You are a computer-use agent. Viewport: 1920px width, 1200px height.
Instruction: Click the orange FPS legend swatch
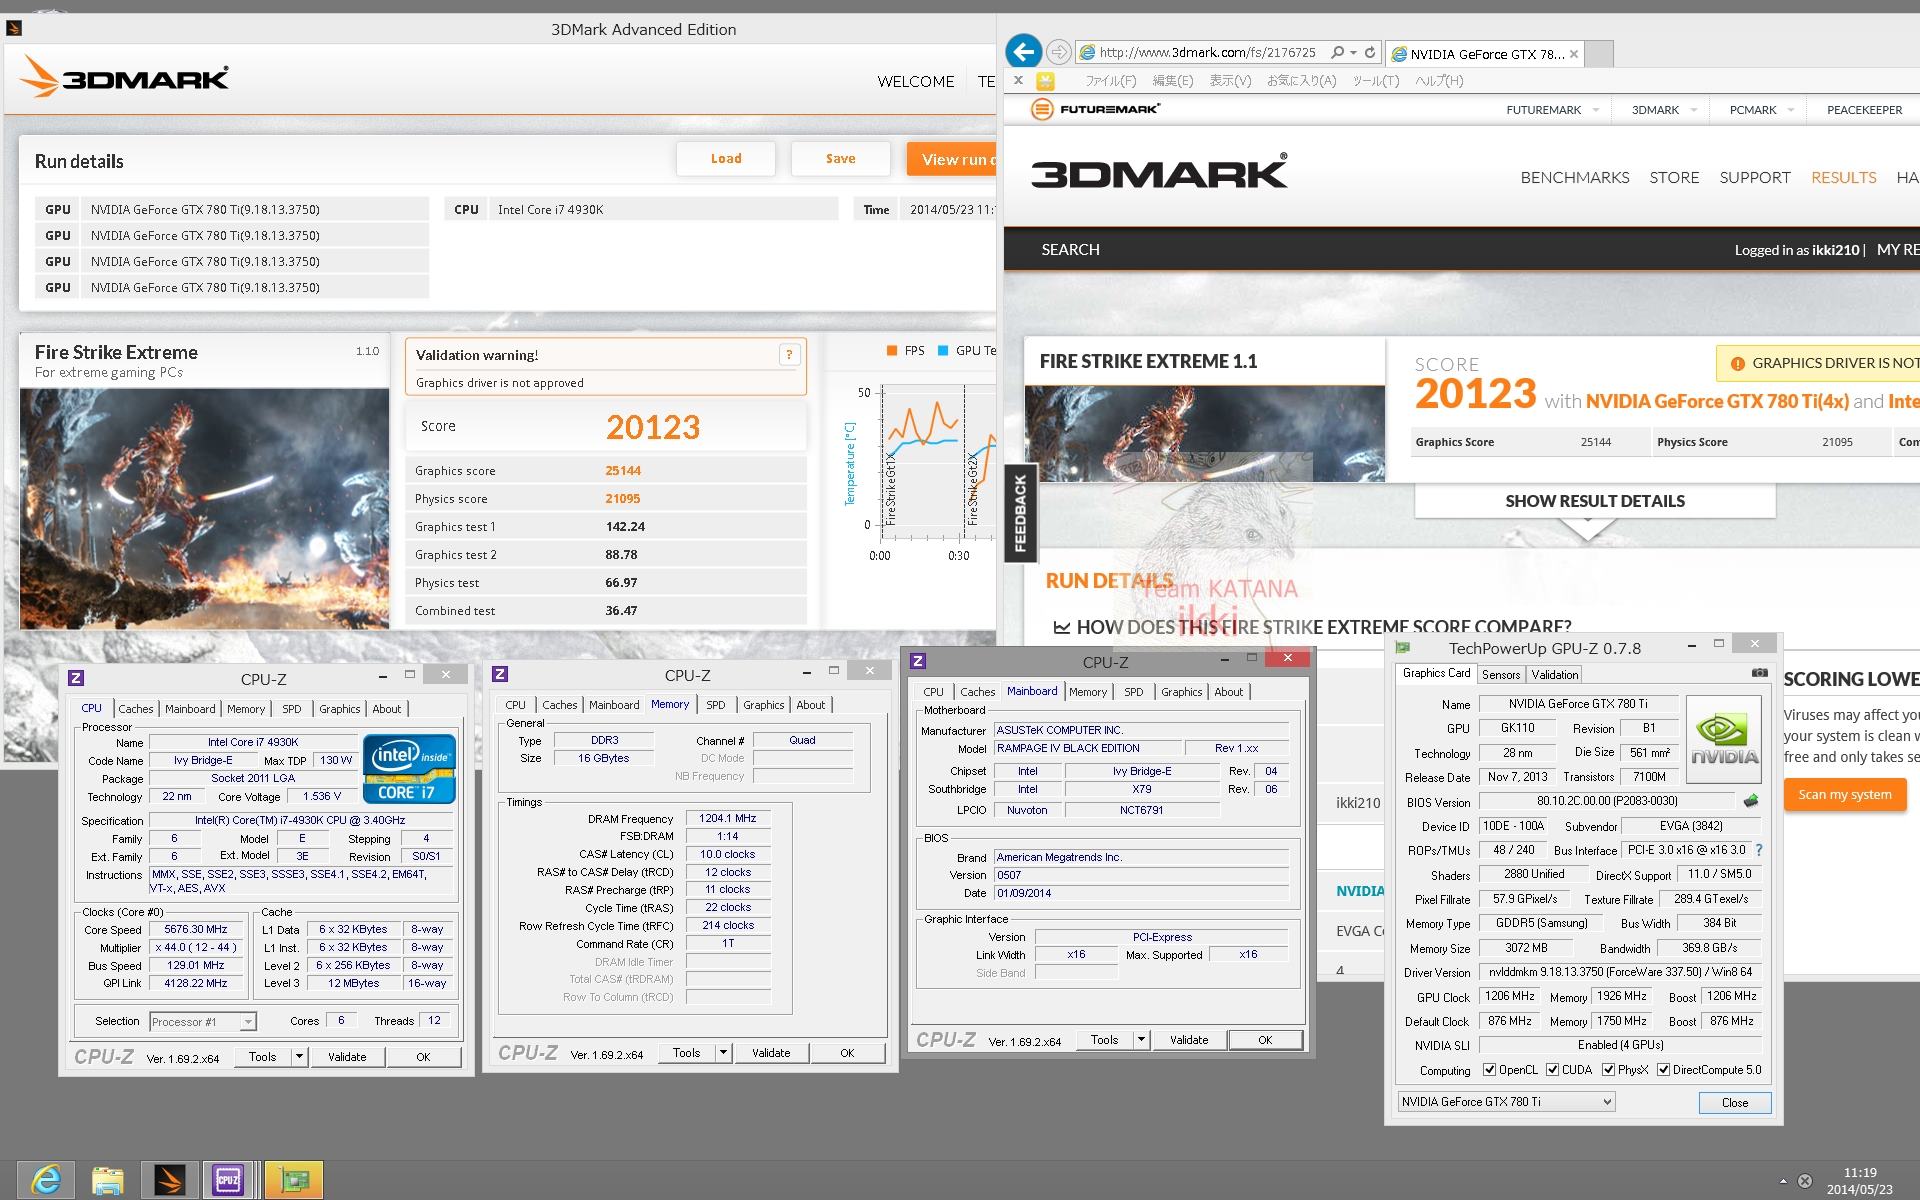click(x=892, y=351)
